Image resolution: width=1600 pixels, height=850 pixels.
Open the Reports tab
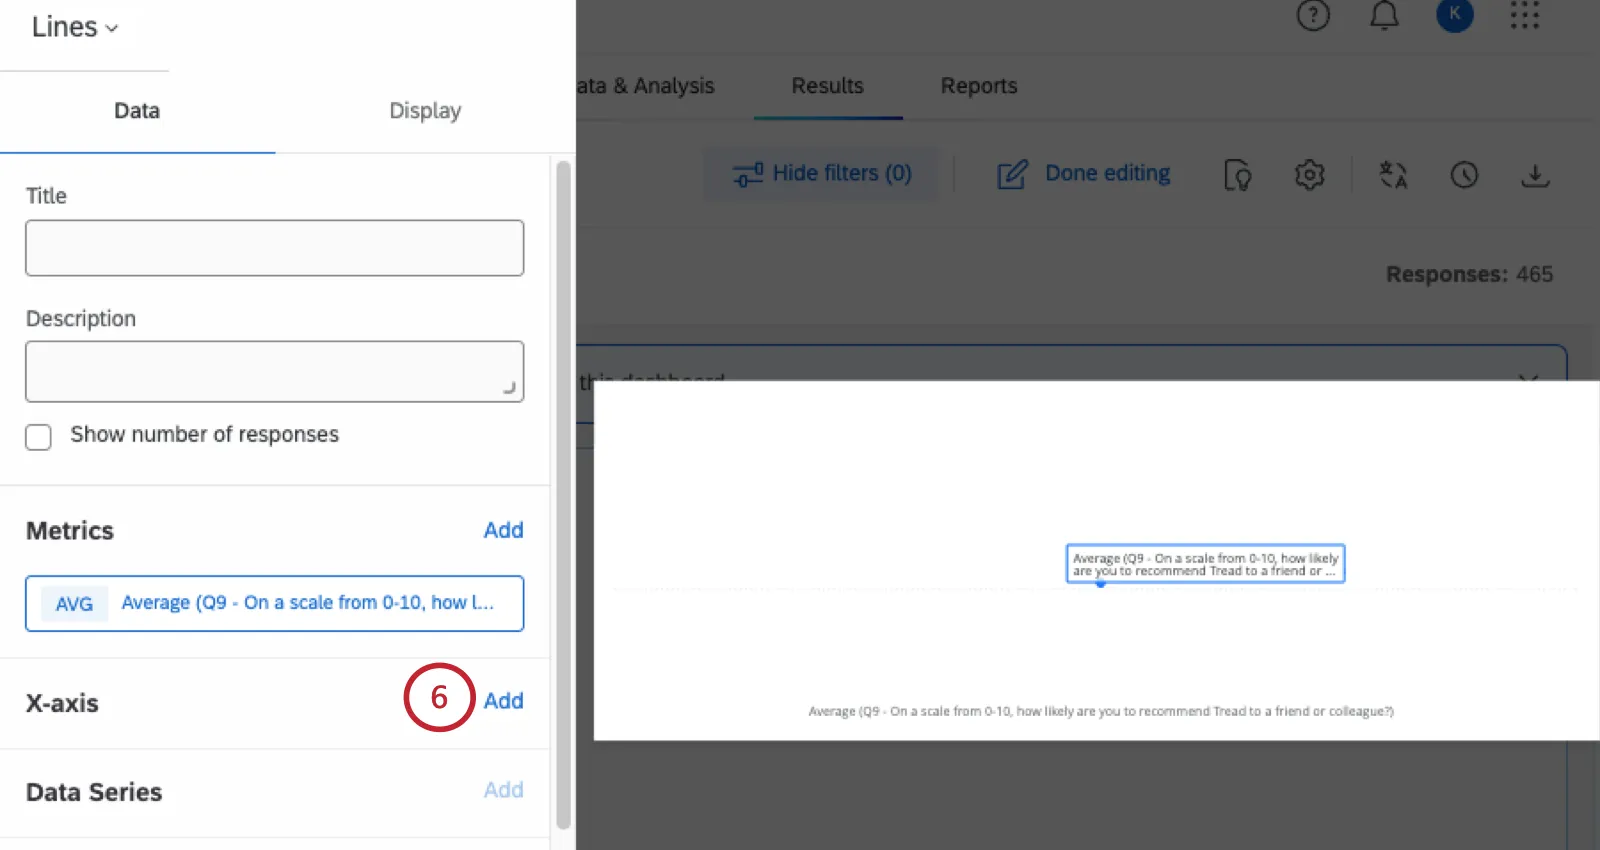click(979, 86)
